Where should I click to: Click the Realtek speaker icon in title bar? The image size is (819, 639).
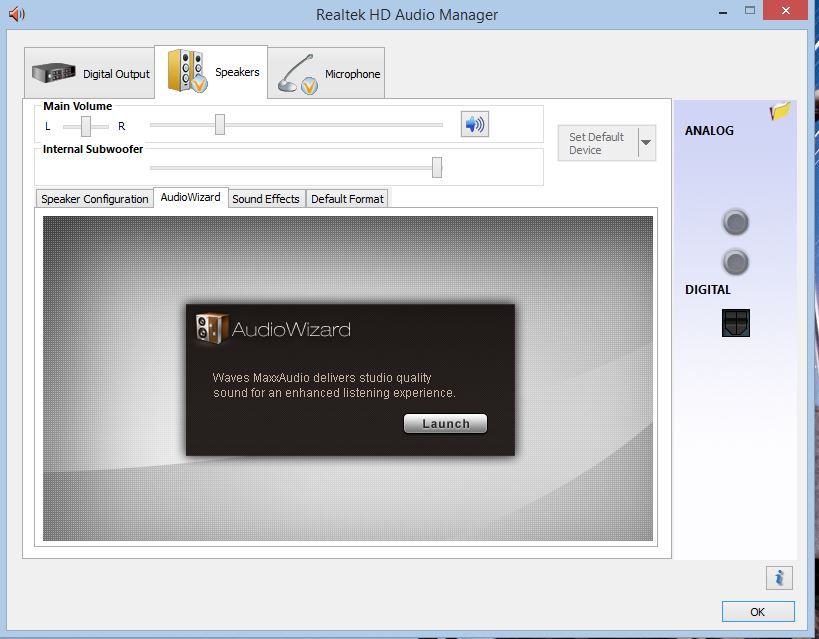click(17, 14)
